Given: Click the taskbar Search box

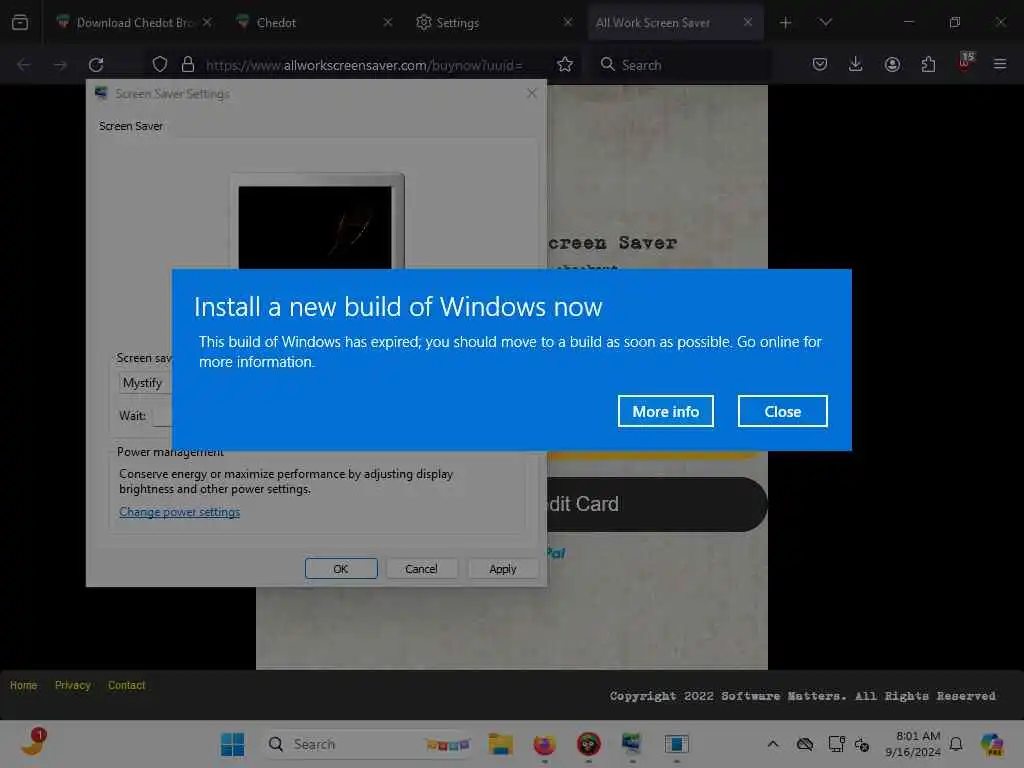Looking at the screenshot, I should click(x=369, y=744).
